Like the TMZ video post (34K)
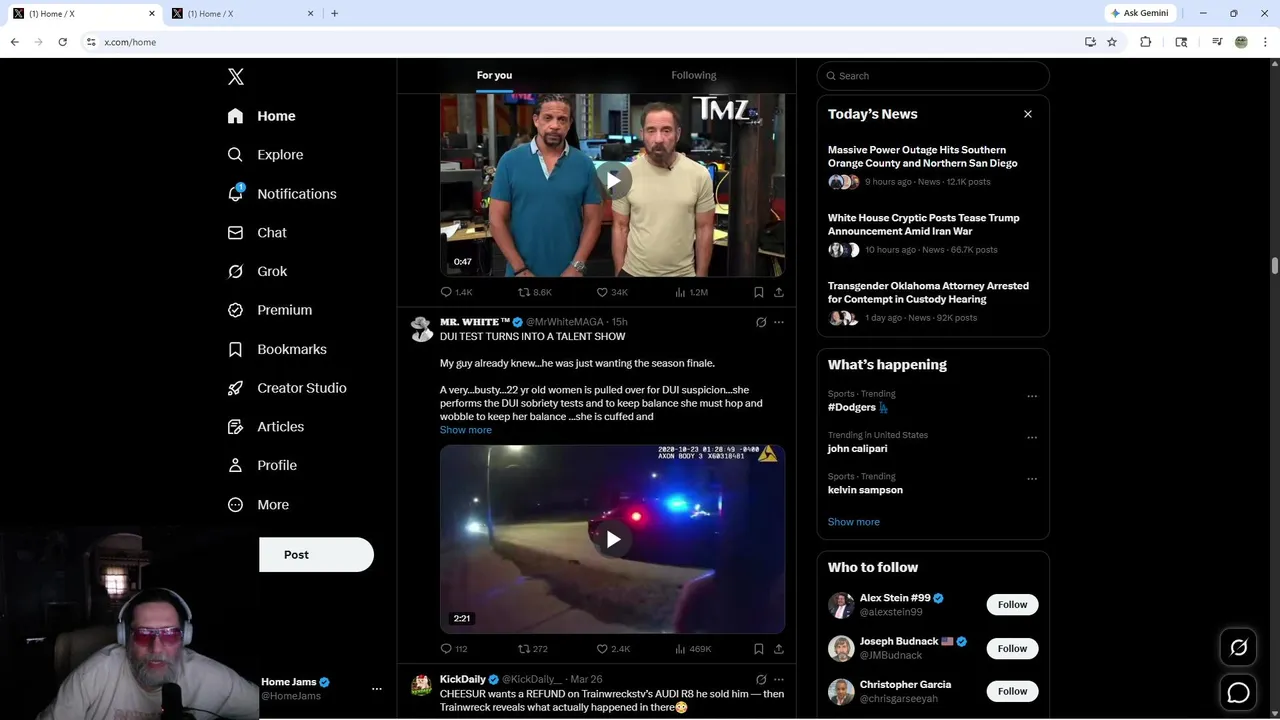 [612, 292]
